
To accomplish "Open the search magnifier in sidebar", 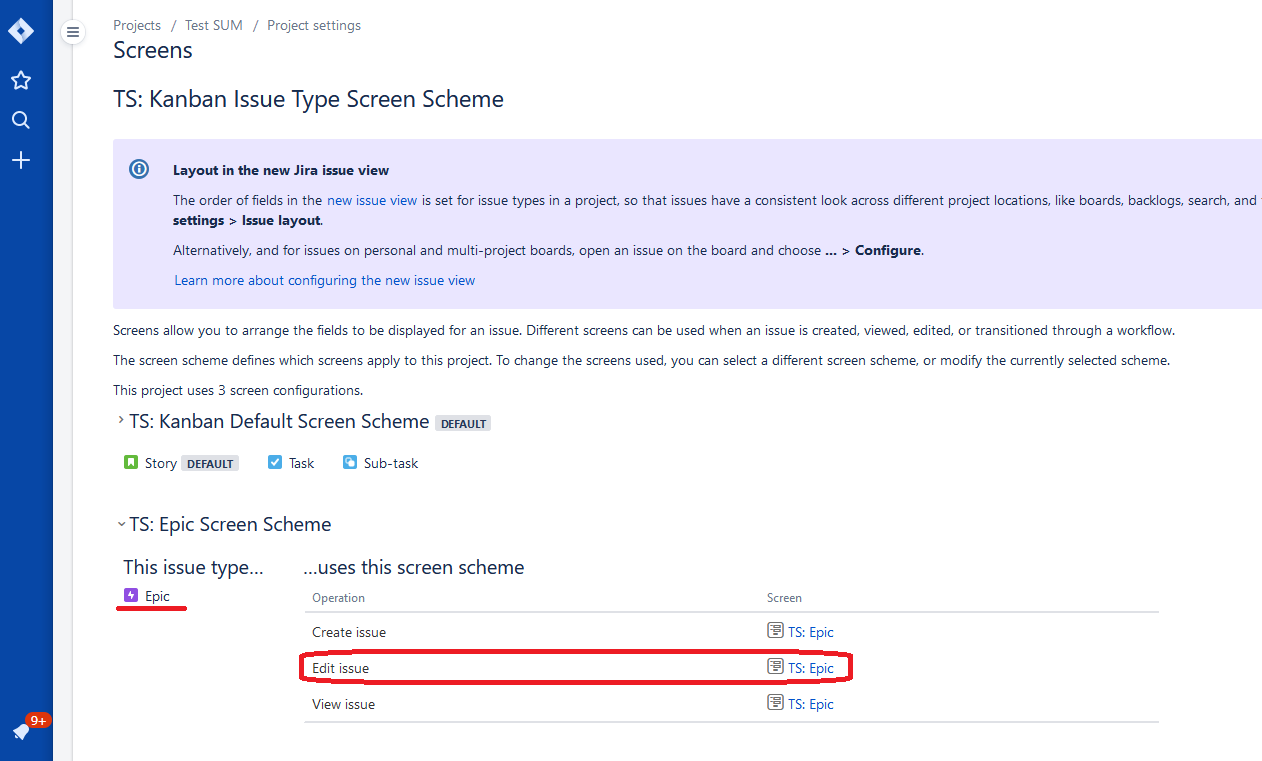I will pos(21,120).
